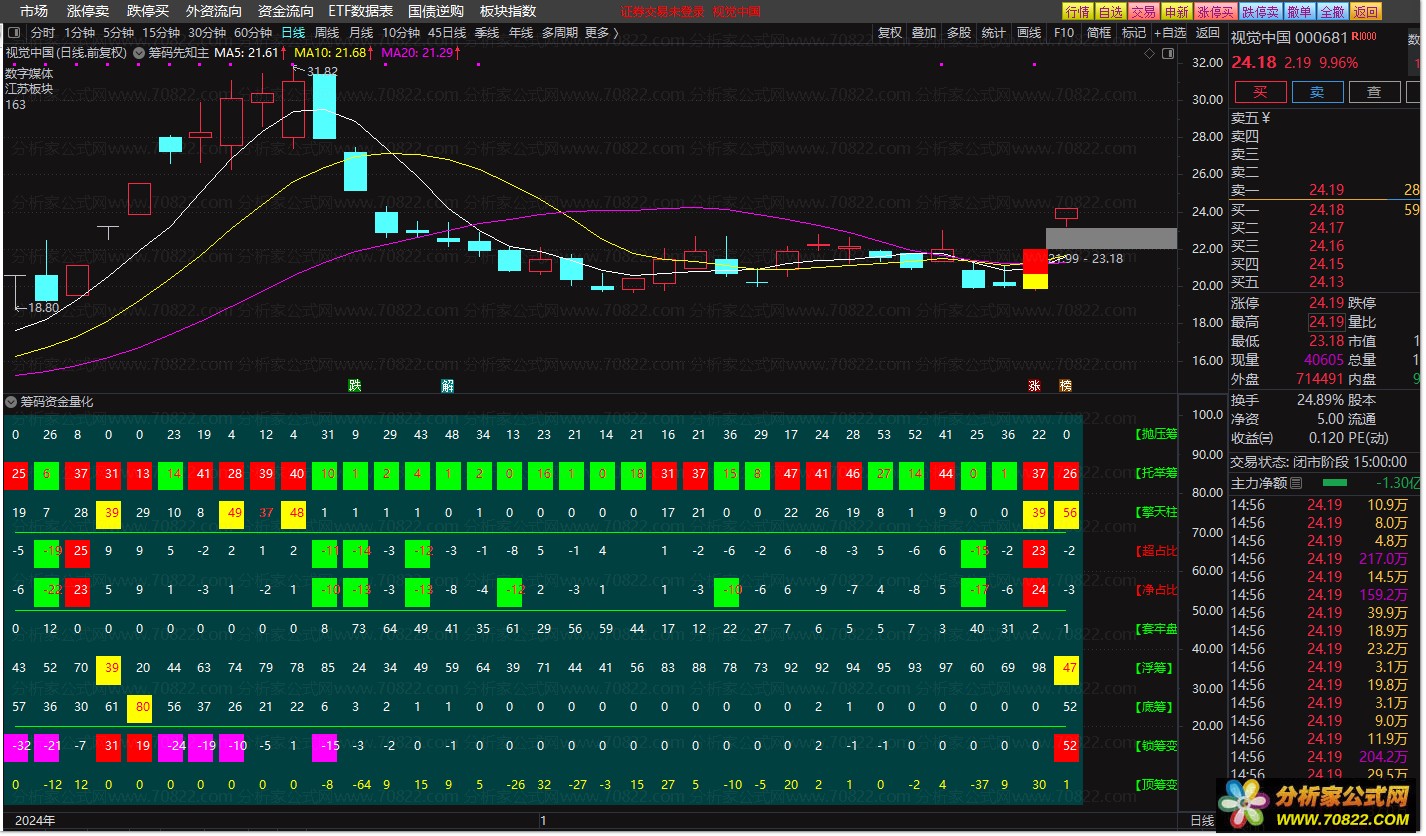Viewport: 1426px width, 836px height.
Task: Open the 更多 periods dropdown
Action: click(601, 33)
